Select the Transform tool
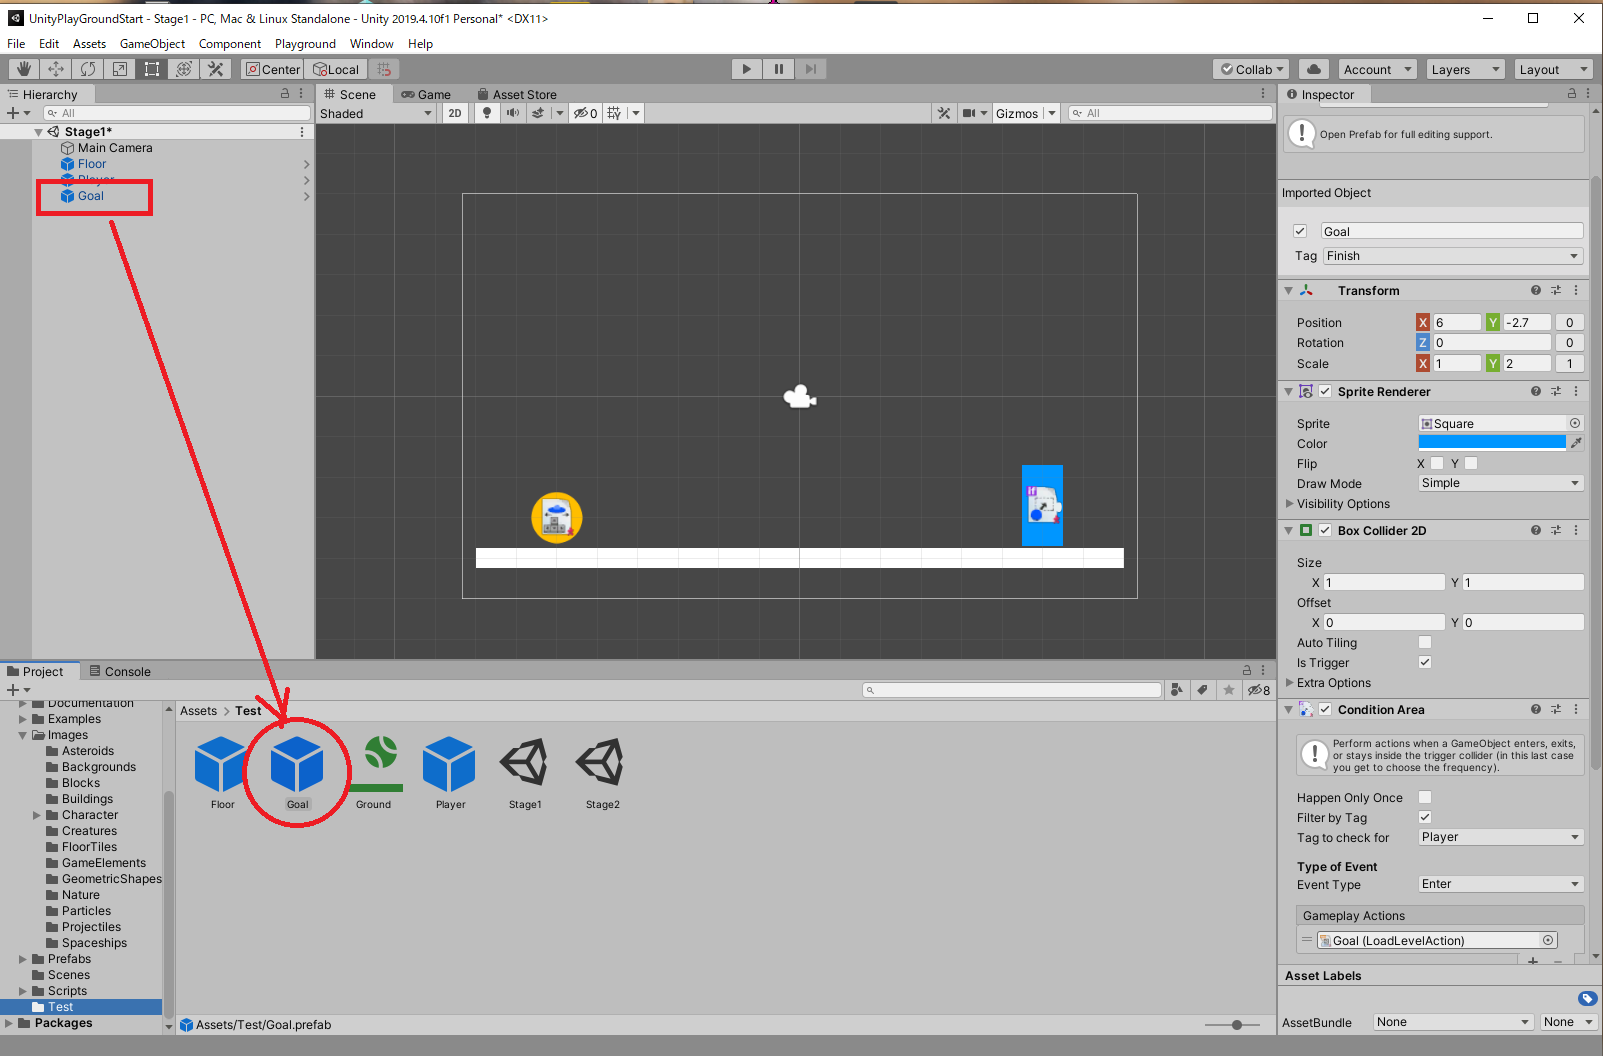The width and height of the screenshot is (1603, 1056). pos(184,69)
